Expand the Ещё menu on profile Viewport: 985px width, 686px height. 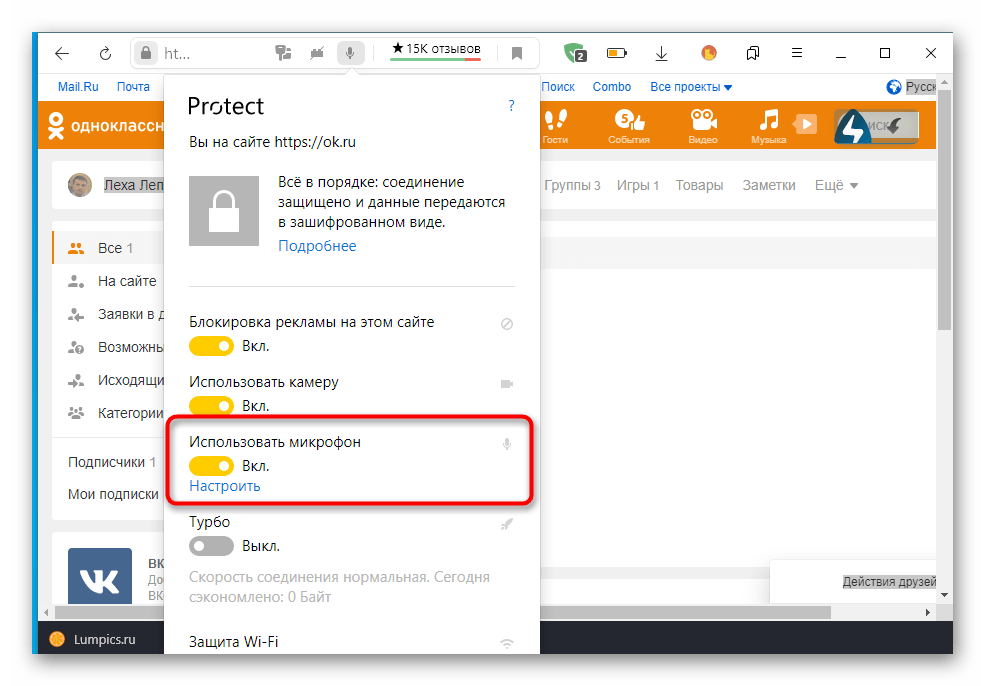[836, 185]
